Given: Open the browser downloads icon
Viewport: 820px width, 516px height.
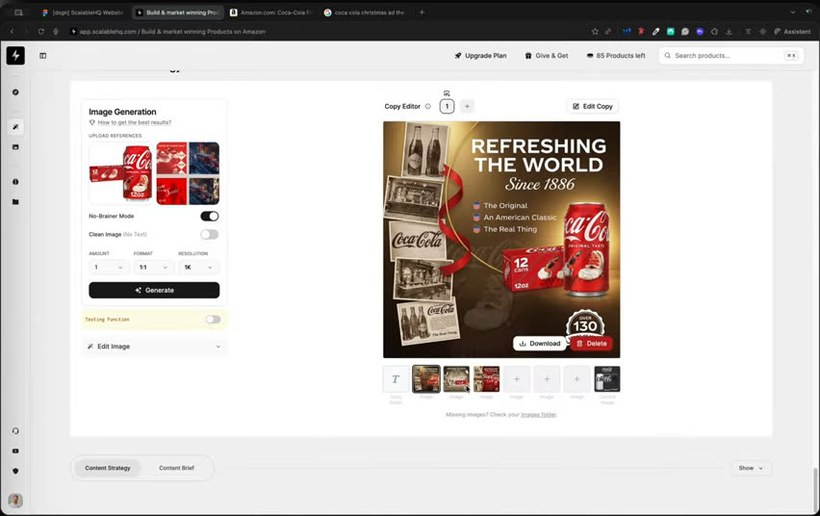Looking at the screenshot, I should coord(729,31).
